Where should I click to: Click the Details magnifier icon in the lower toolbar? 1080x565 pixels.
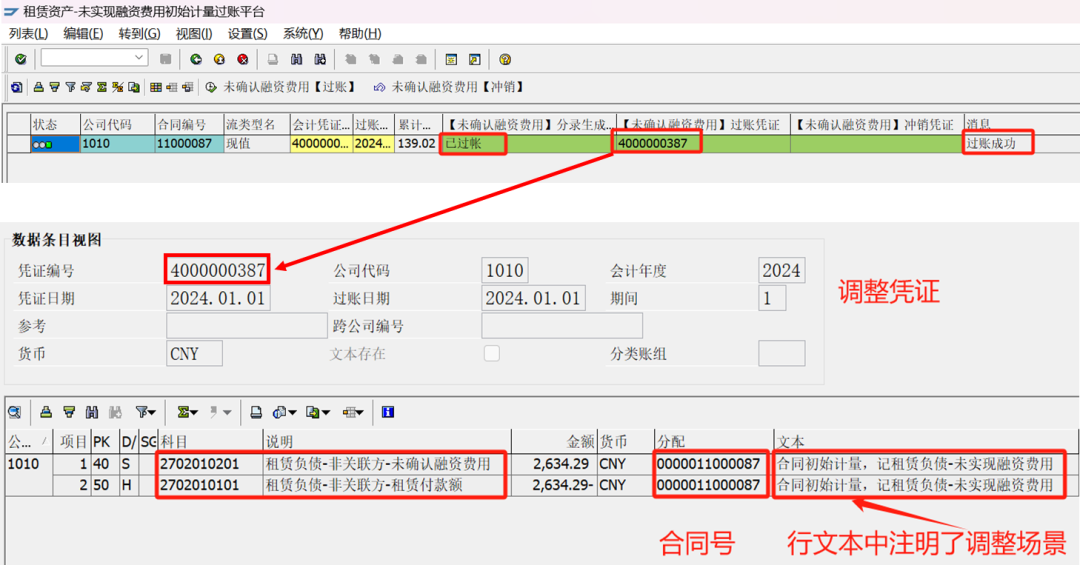(x=14, y=412)
